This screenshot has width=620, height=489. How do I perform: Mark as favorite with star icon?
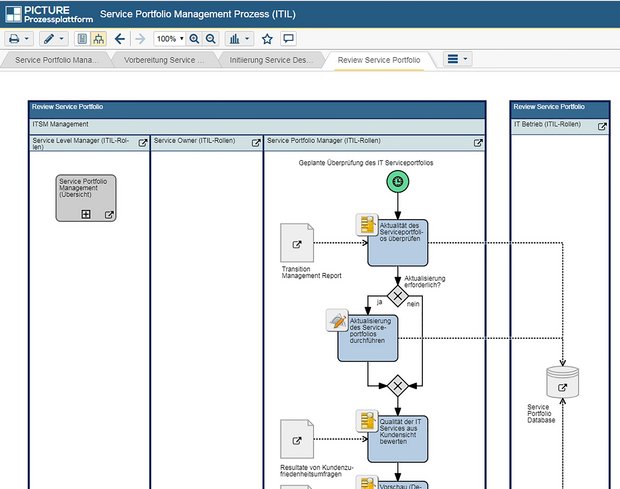(x=267, y=39)
